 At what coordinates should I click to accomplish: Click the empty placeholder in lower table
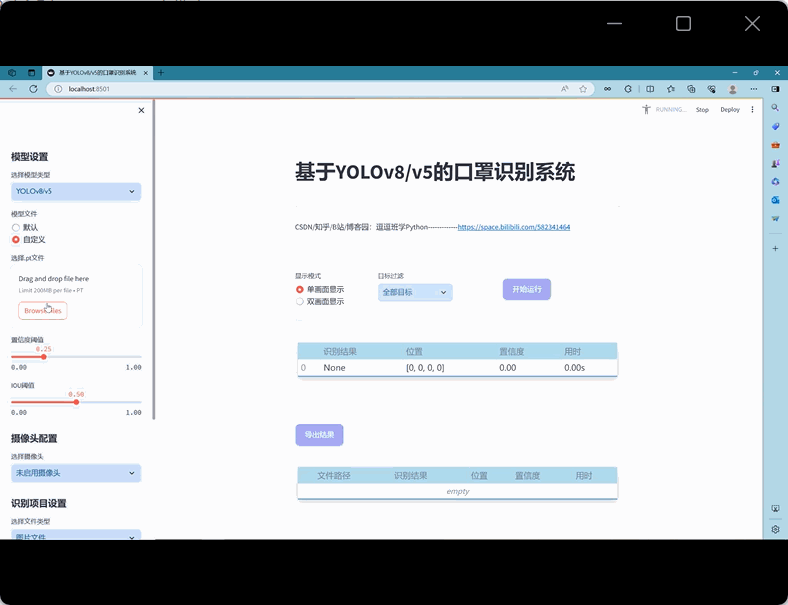tap(458, 491)
